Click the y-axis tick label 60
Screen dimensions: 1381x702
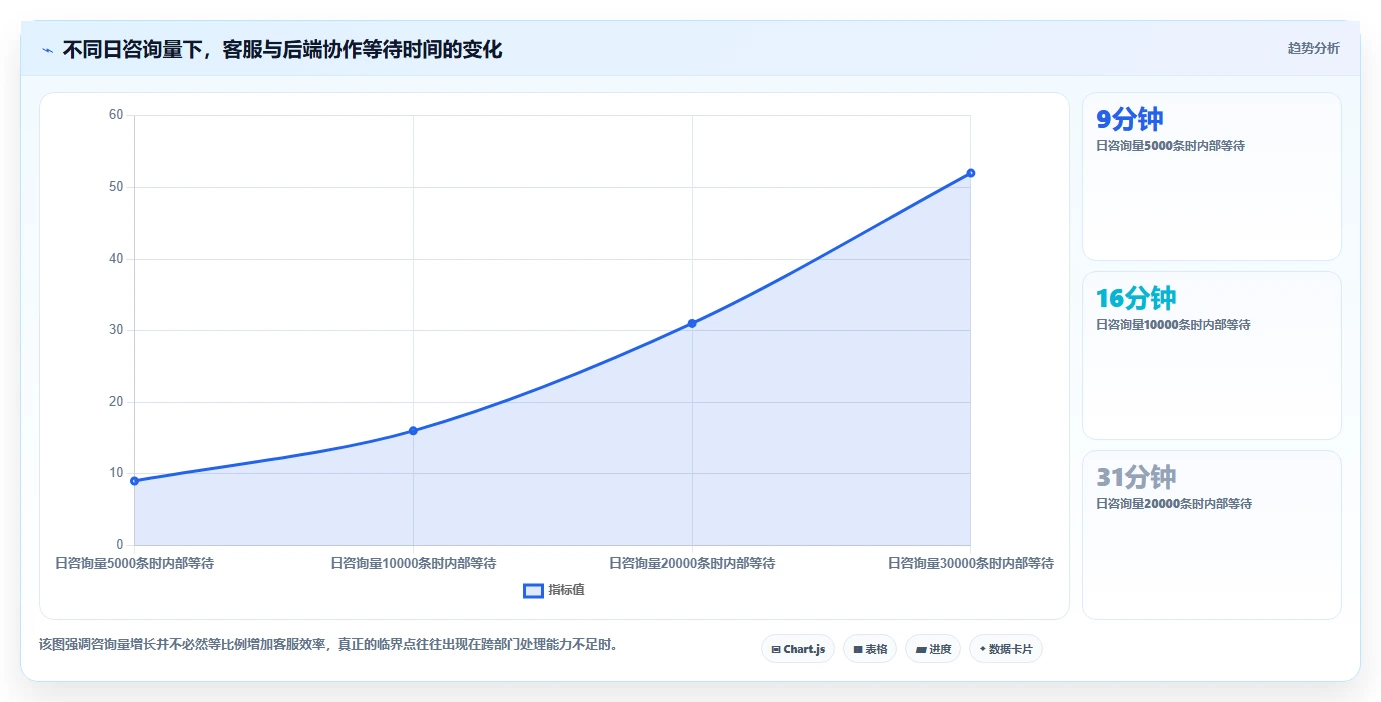click(116, 115)
